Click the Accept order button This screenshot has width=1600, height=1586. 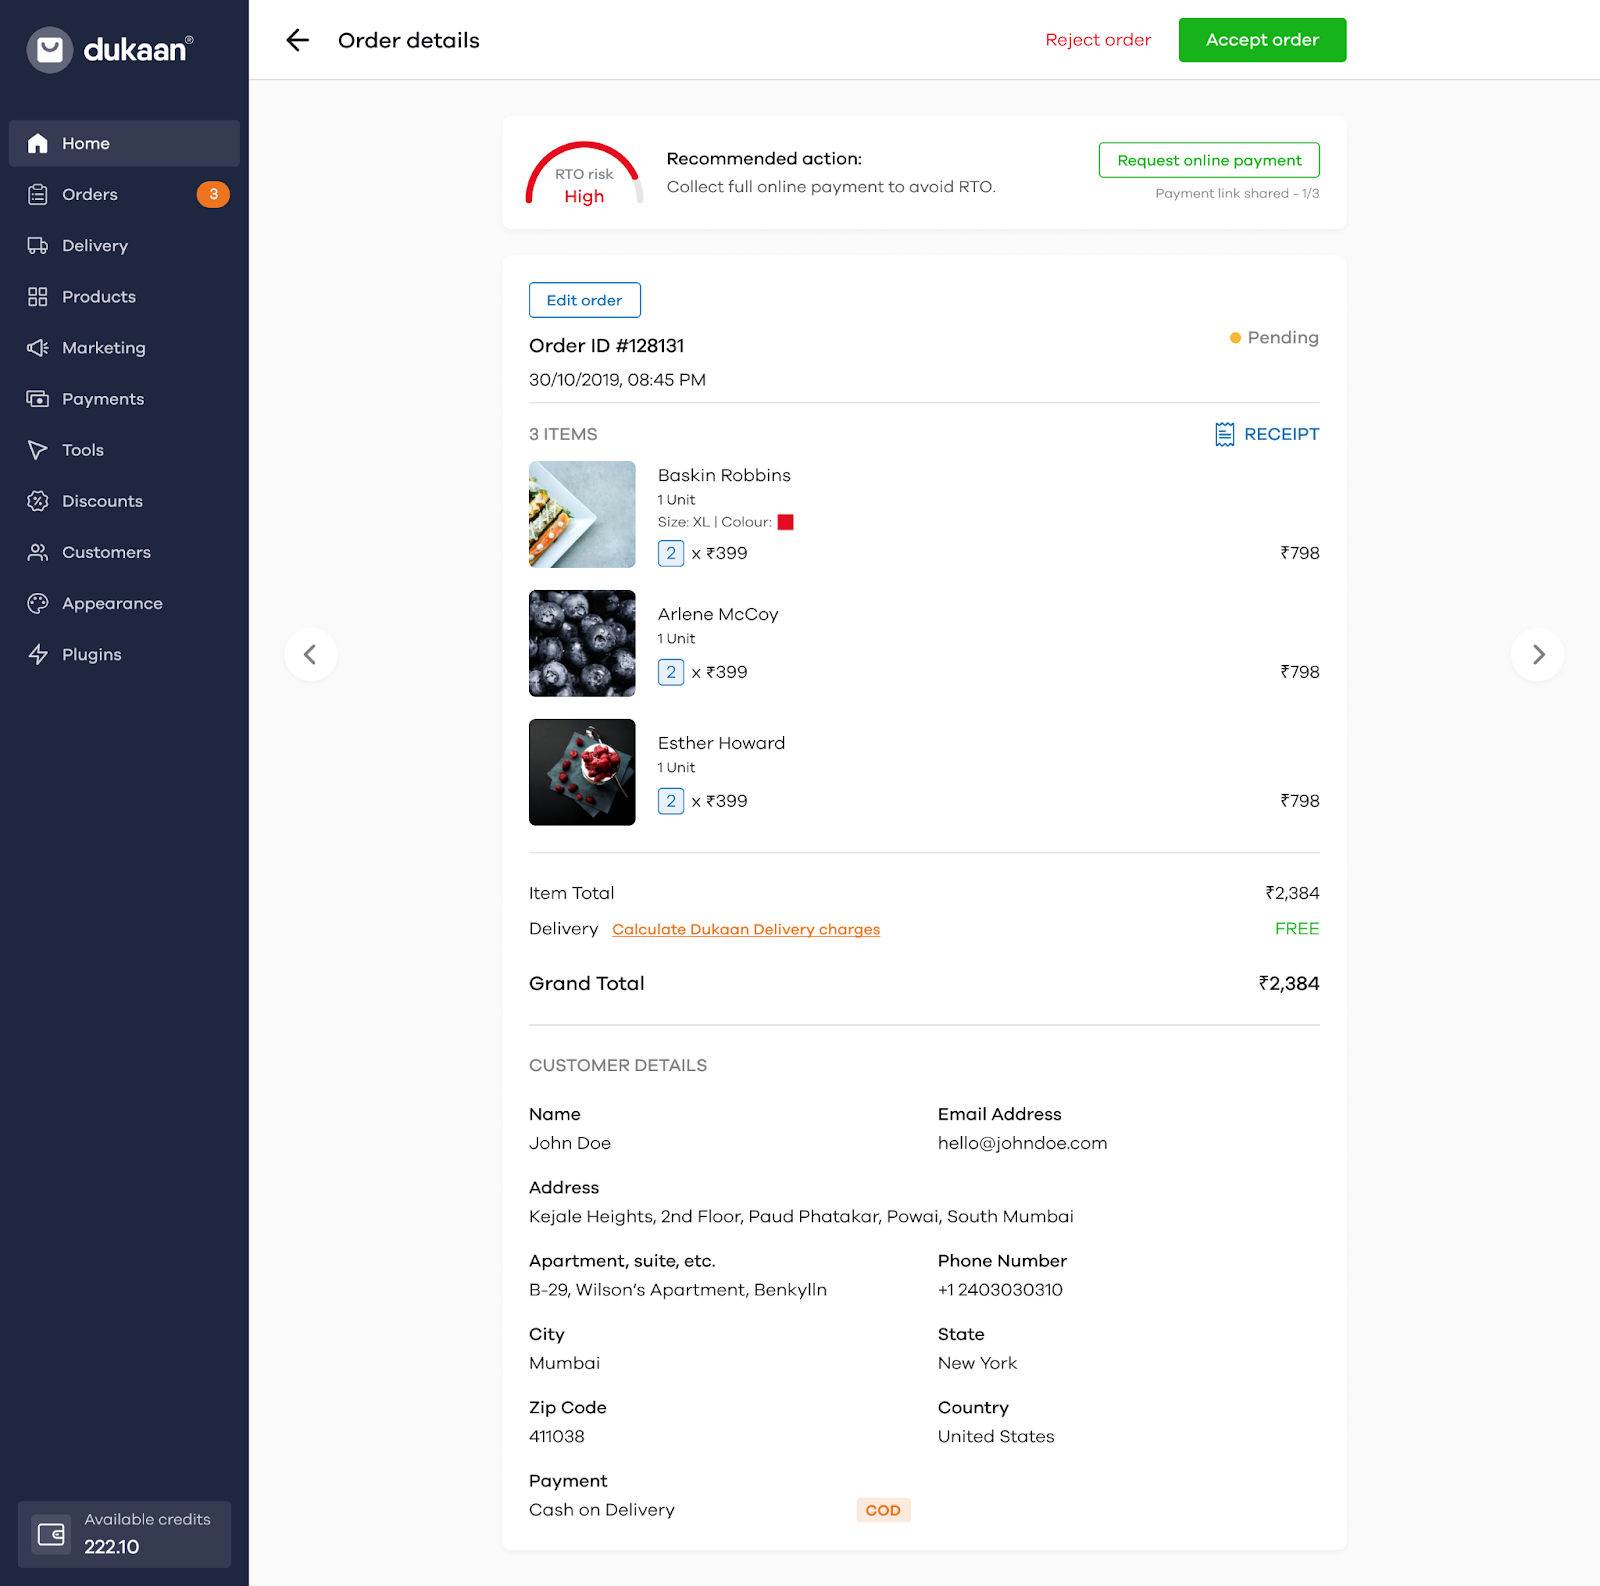(1262, 40)
